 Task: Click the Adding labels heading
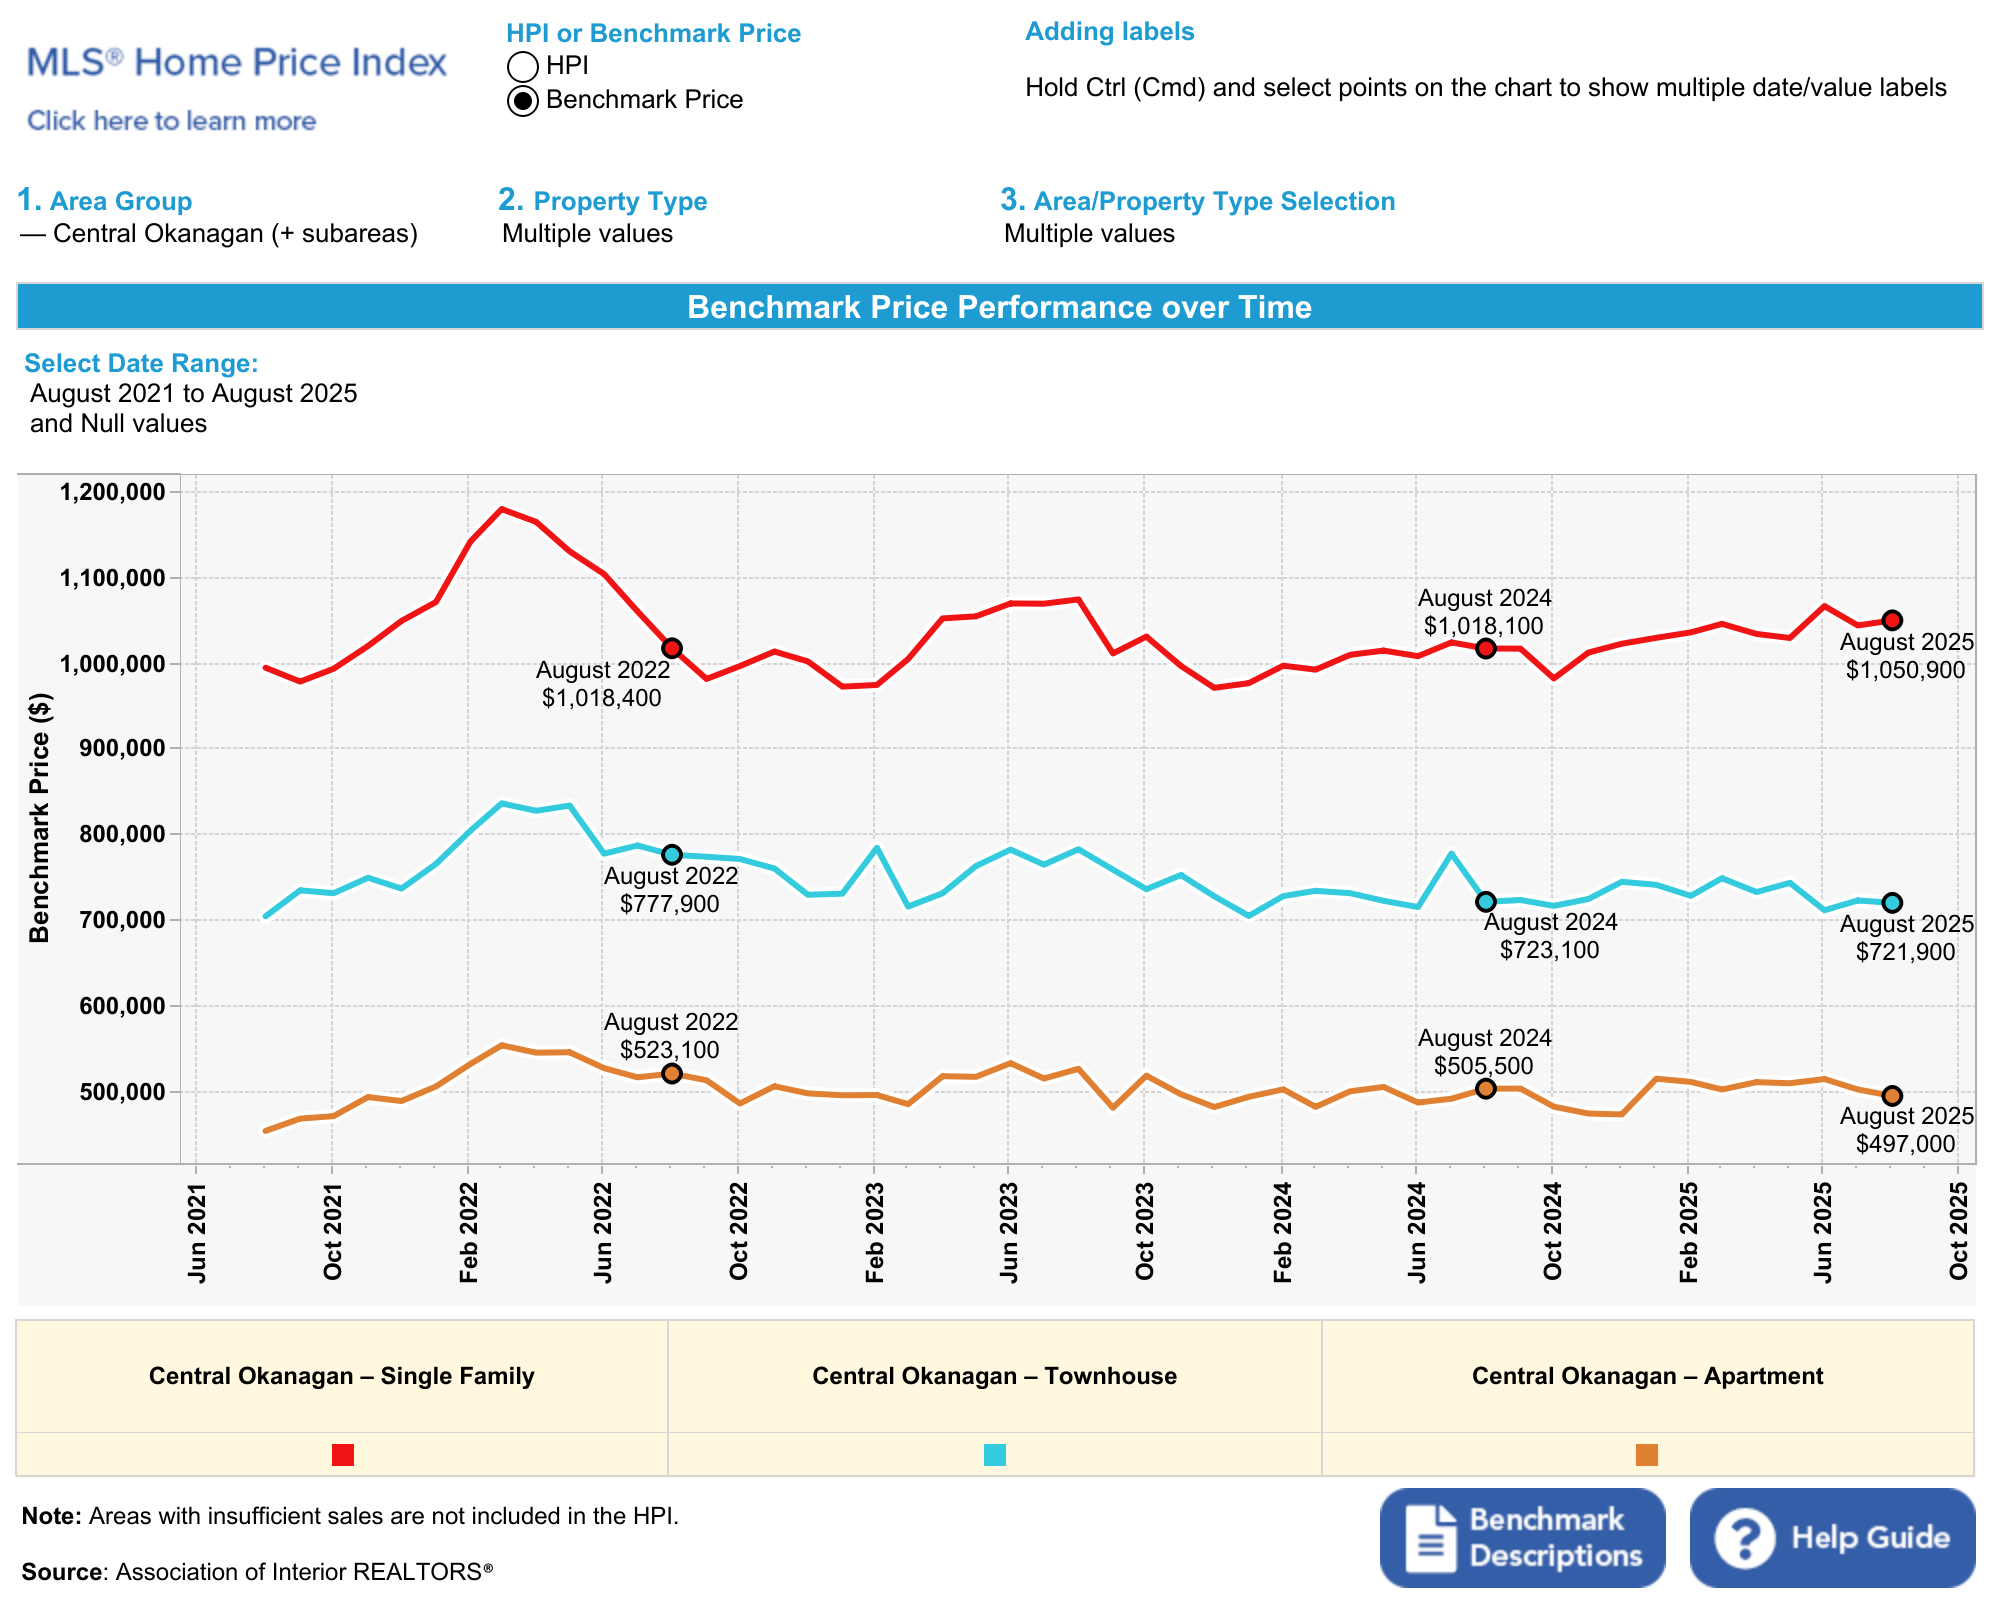[x=1110, y=31]
